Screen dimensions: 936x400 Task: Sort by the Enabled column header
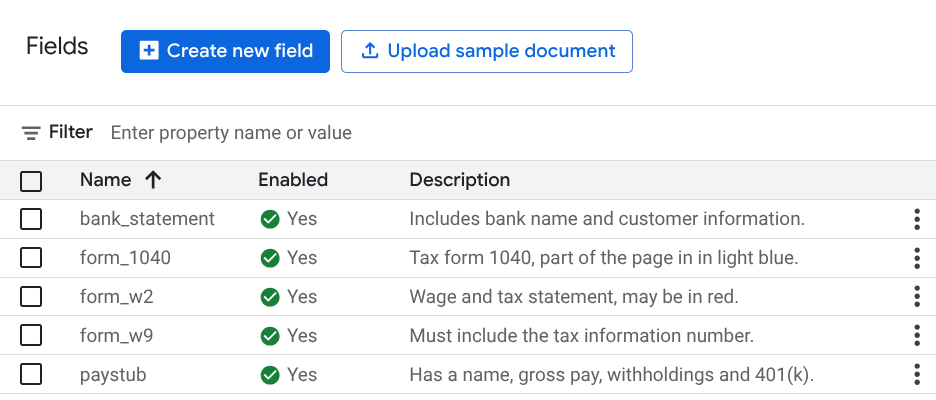[293, 180]
